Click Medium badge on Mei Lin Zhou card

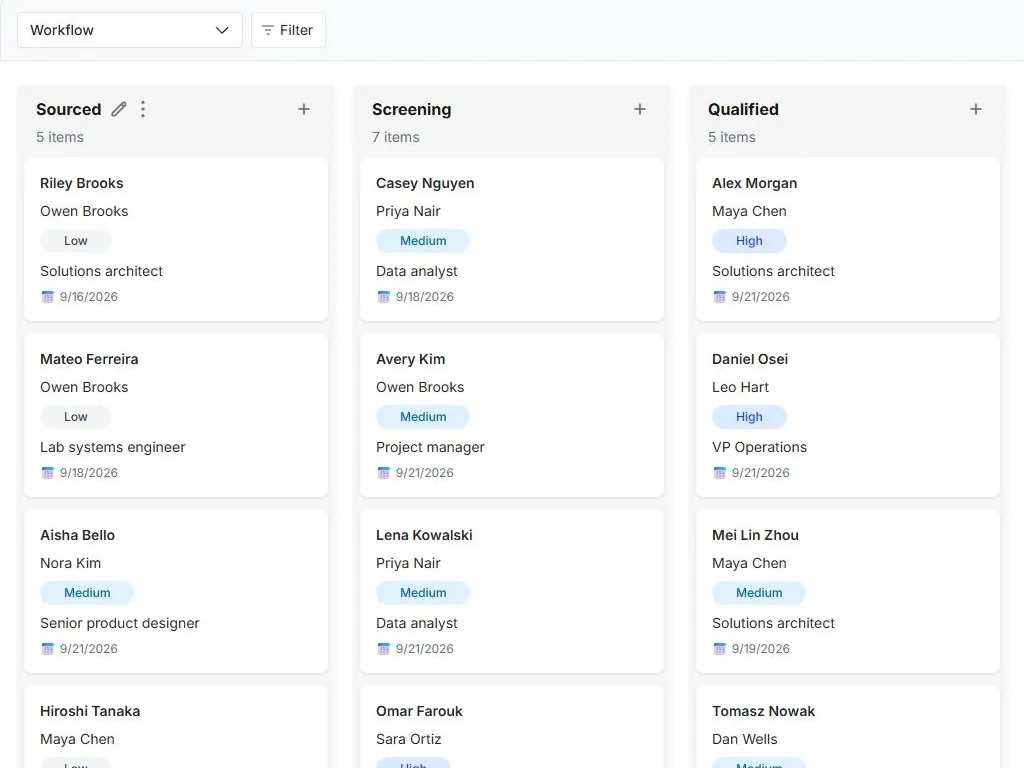tap(759, 592)
